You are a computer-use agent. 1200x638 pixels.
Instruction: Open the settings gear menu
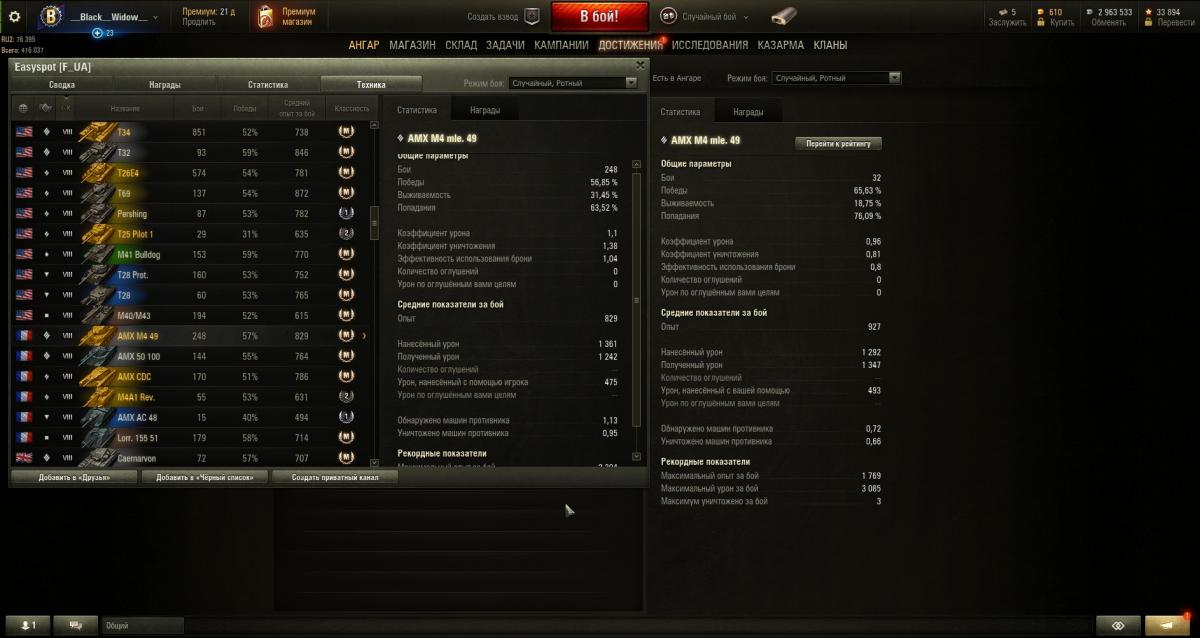point(14,16)
